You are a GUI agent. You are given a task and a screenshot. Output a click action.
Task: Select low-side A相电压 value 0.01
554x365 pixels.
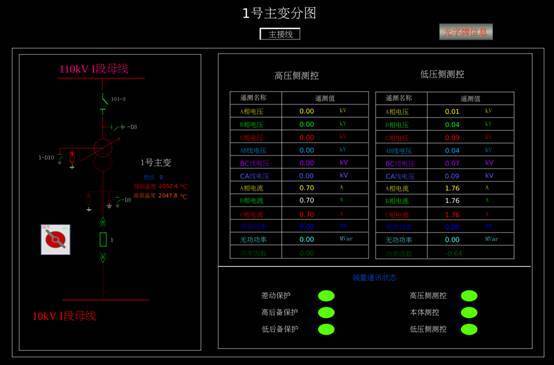pyautogui.click(x=452, y=112)
